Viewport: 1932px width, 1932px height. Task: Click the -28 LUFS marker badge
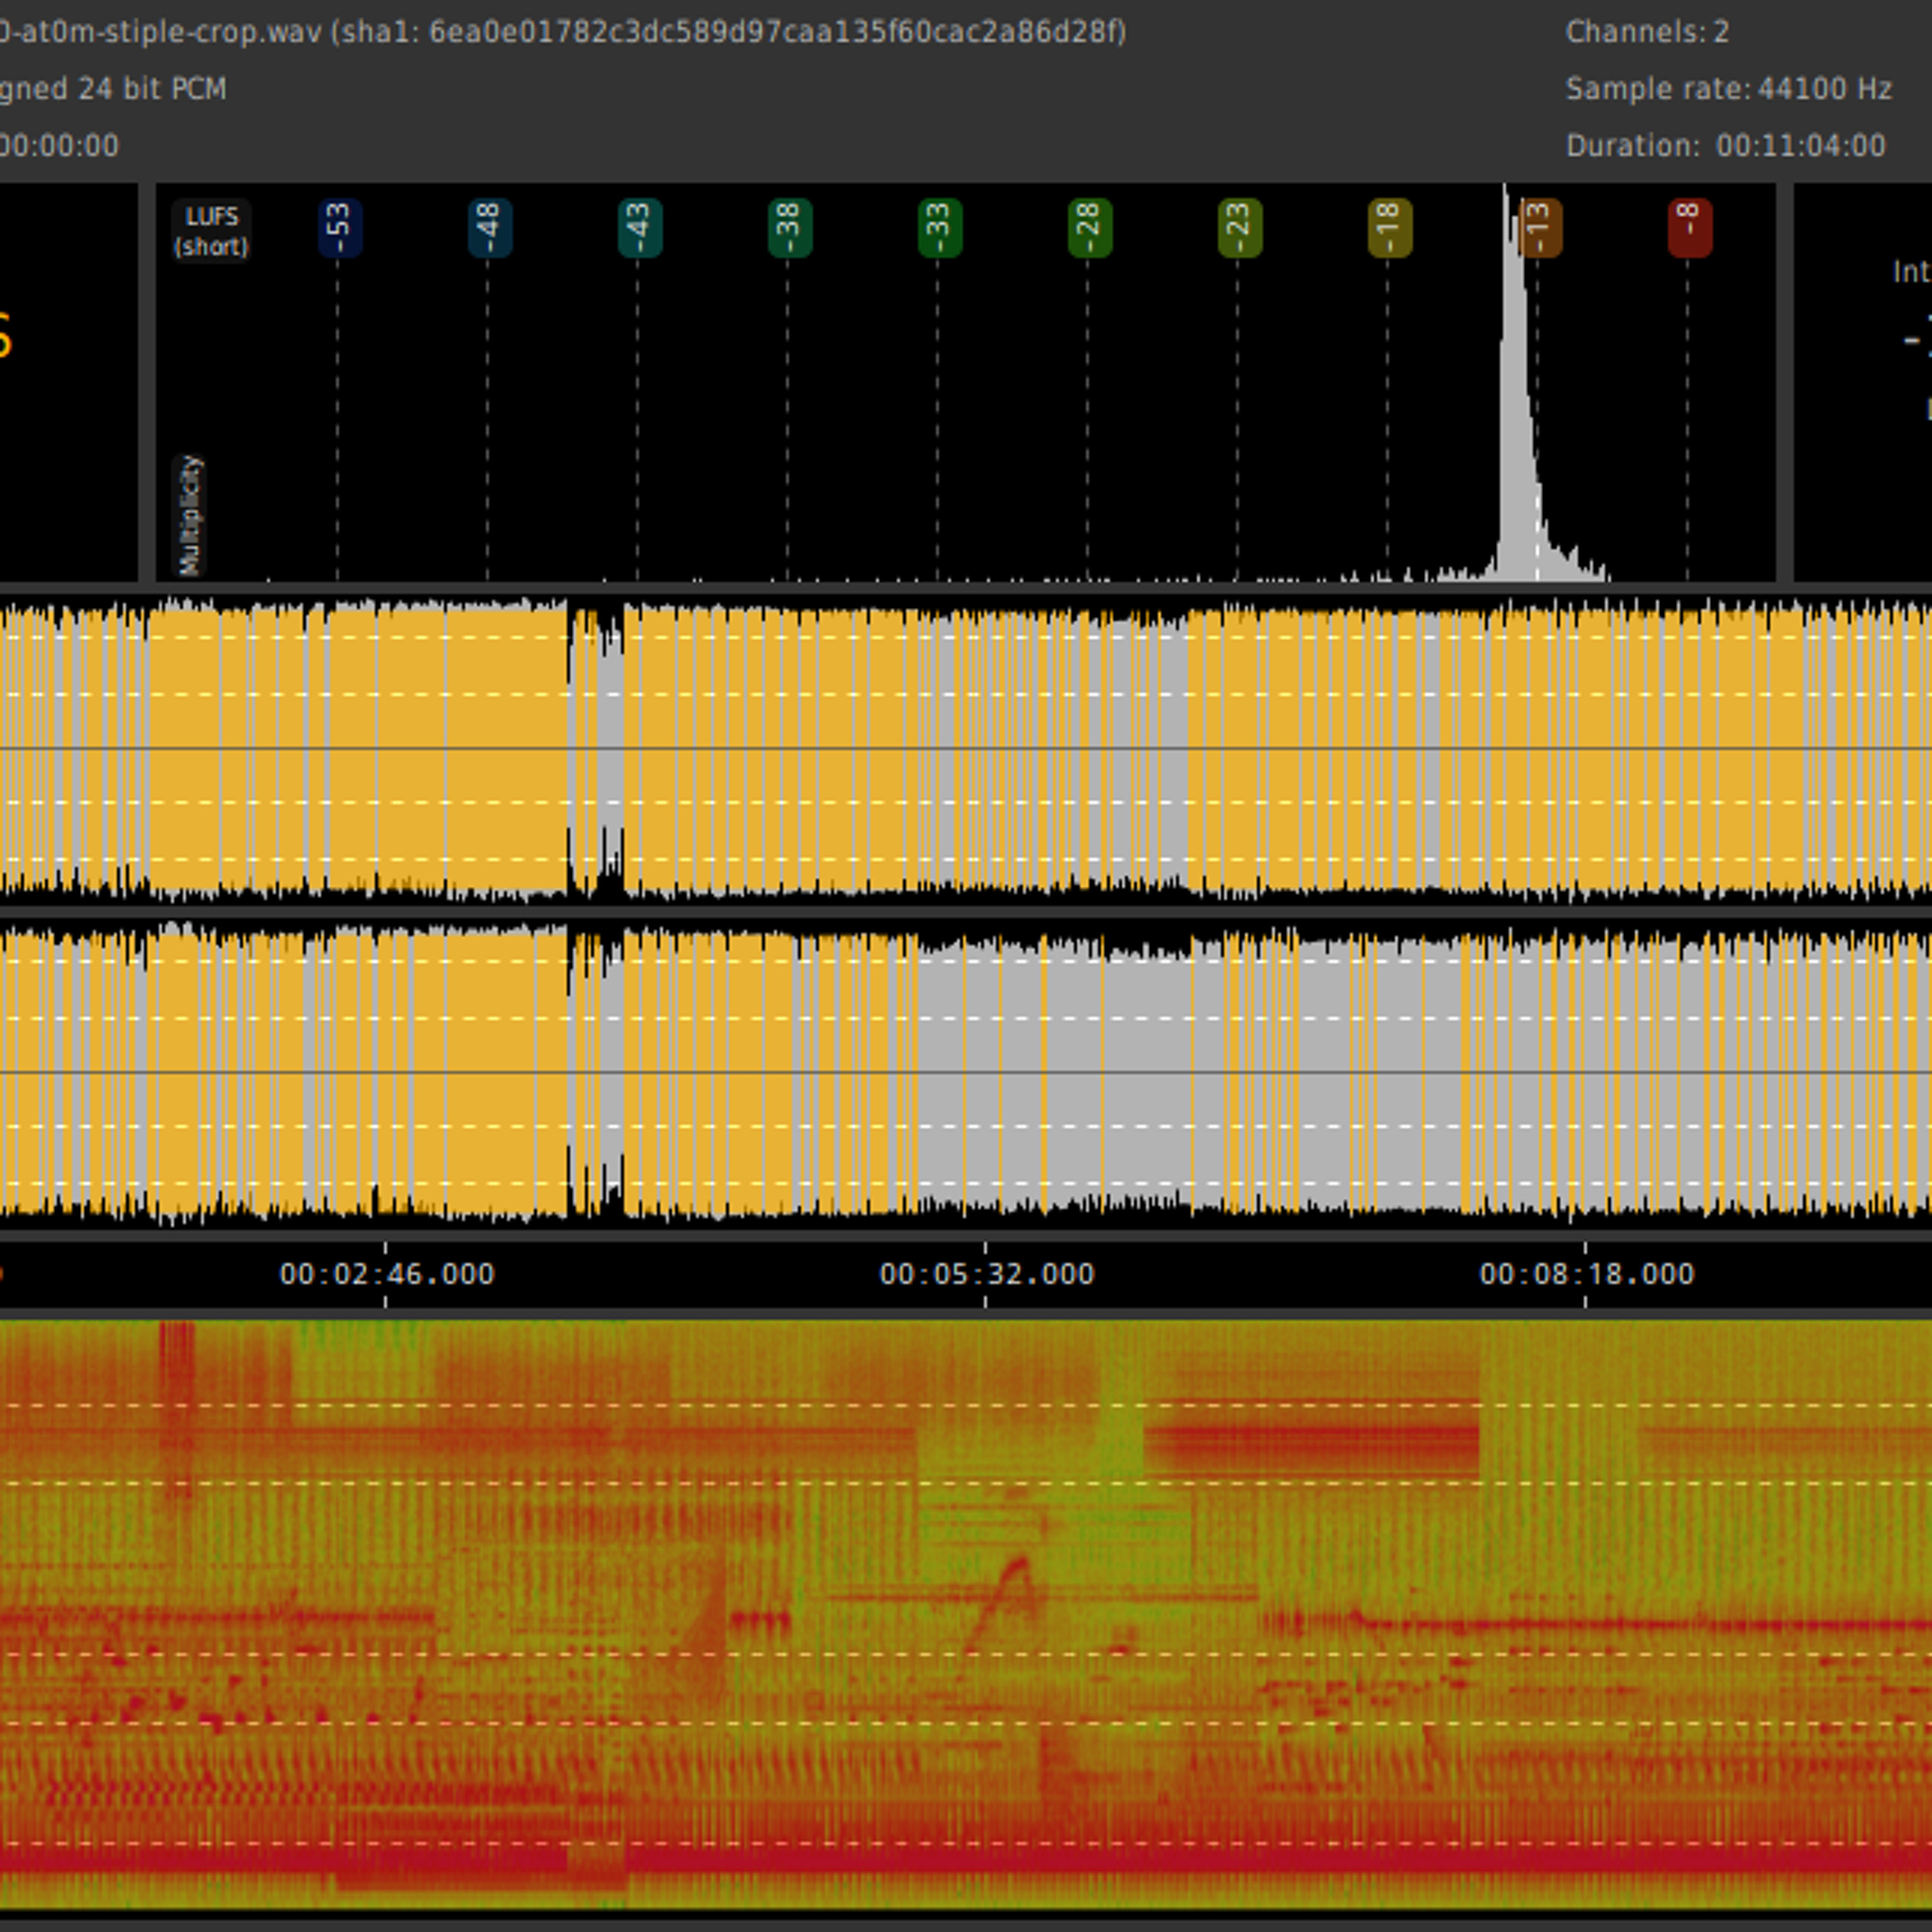tap(1089, 228)
